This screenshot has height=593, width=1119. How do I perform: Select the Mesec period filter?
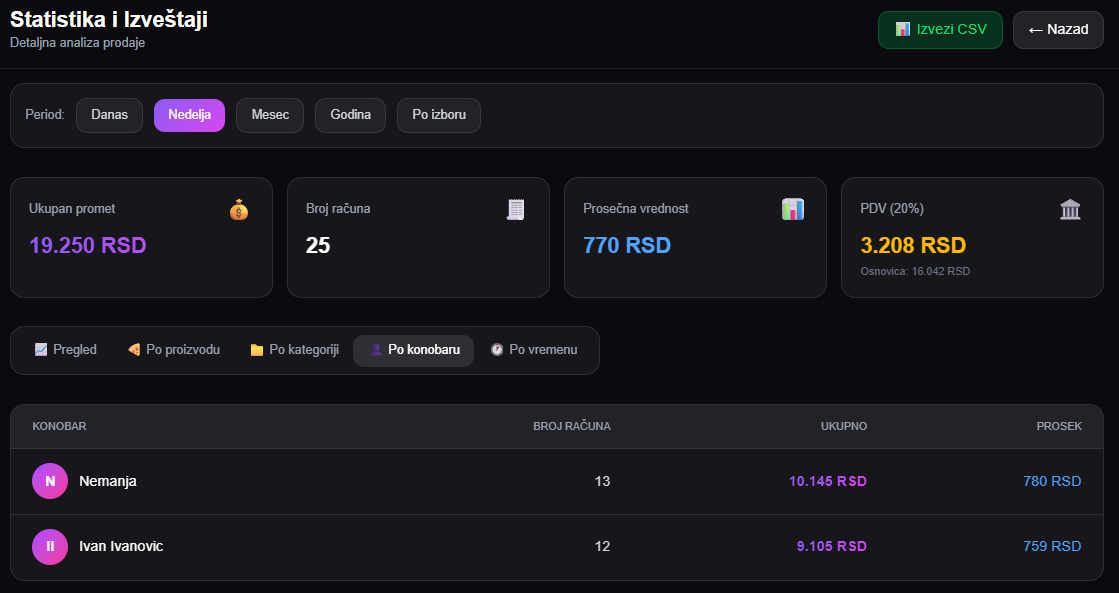(270, 115)
